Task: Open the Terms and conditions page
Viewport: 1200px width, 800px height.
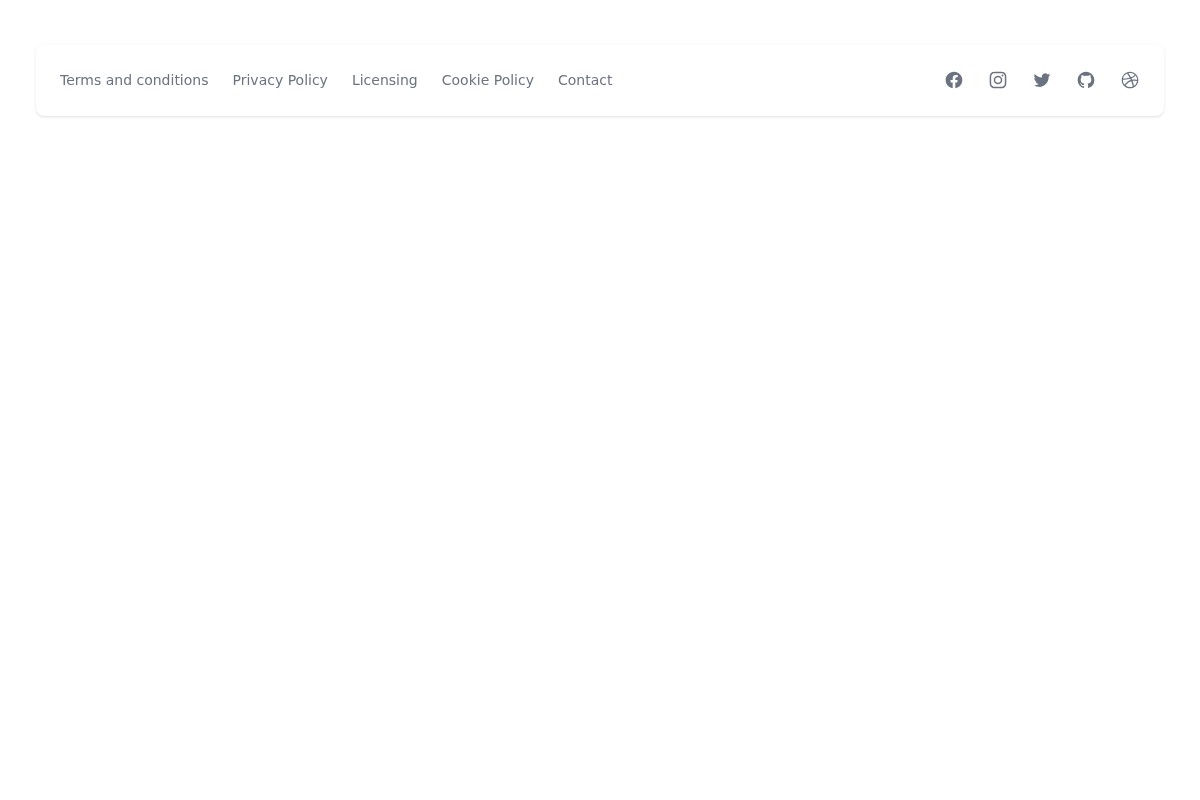Action: pyautogui.click(x=134, y=80)
